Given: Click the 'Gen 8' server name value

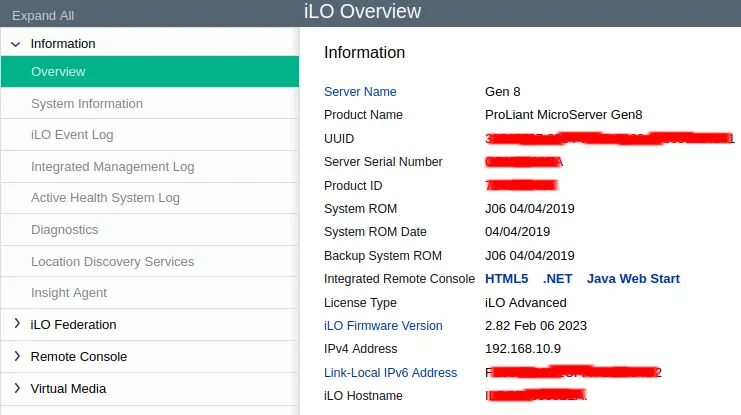Looking at the screenshot, I should (x=503, y=92).
